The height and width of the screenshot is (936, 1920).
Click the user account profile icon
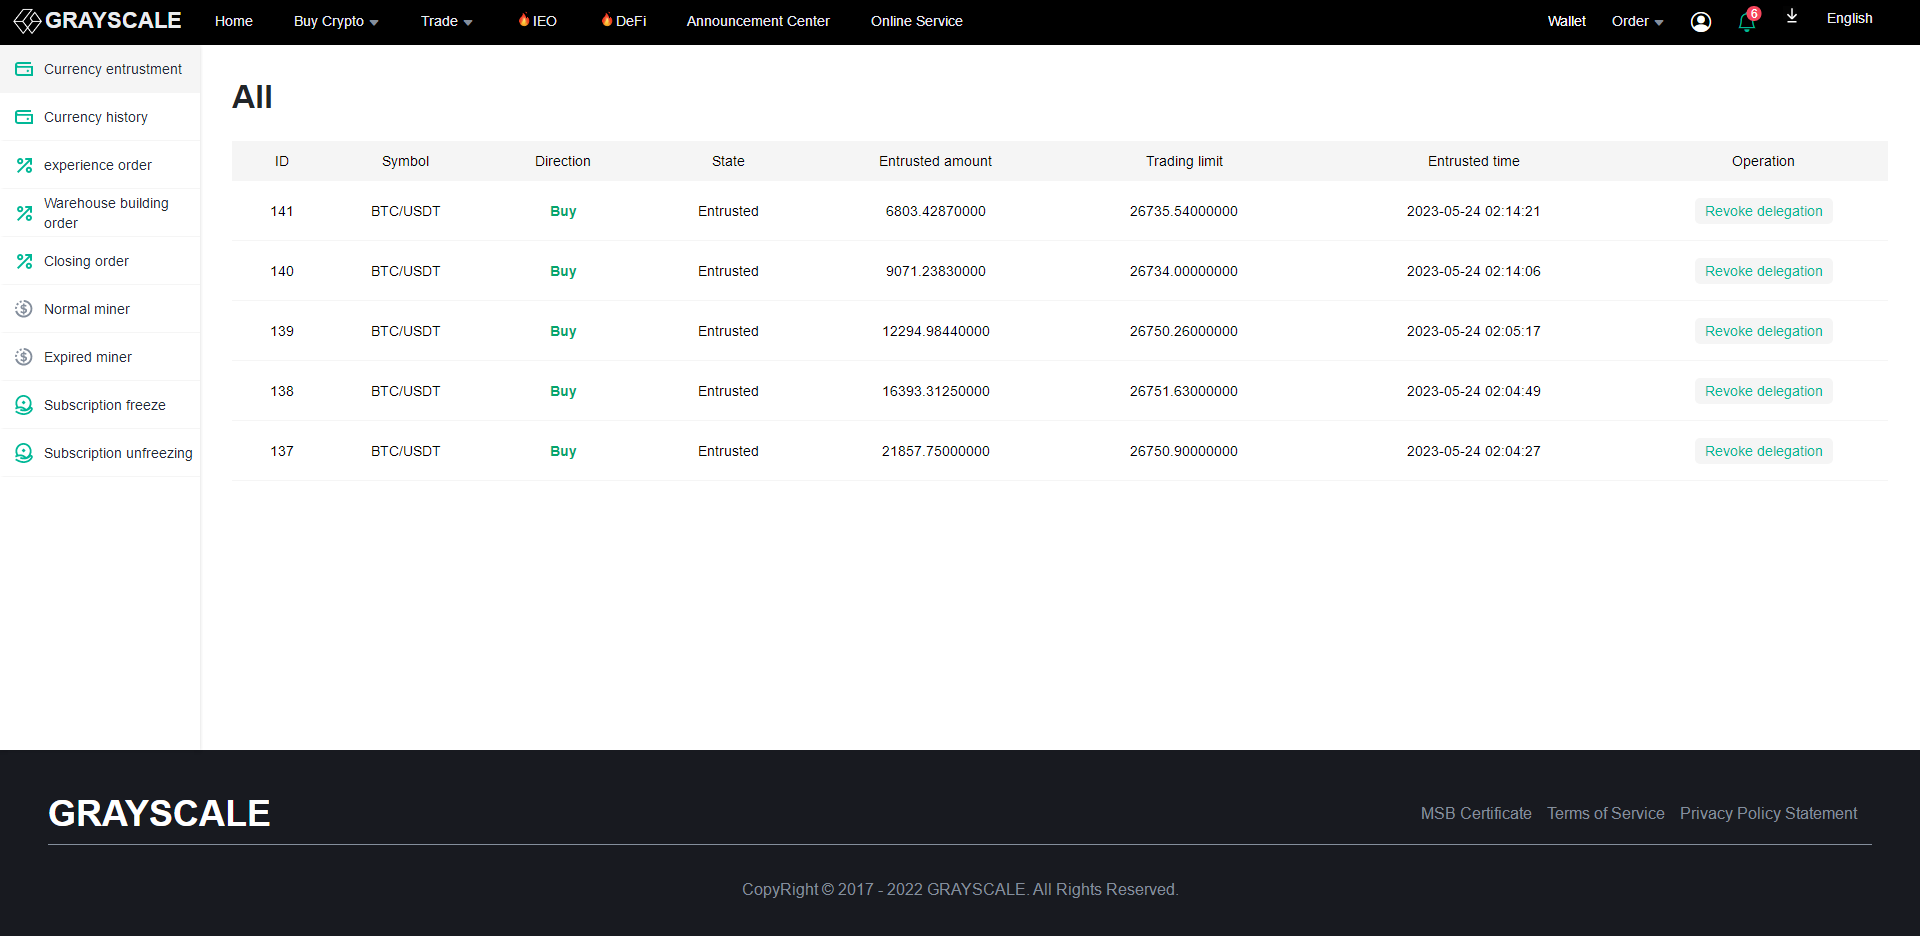click(x=1700, y=22)
